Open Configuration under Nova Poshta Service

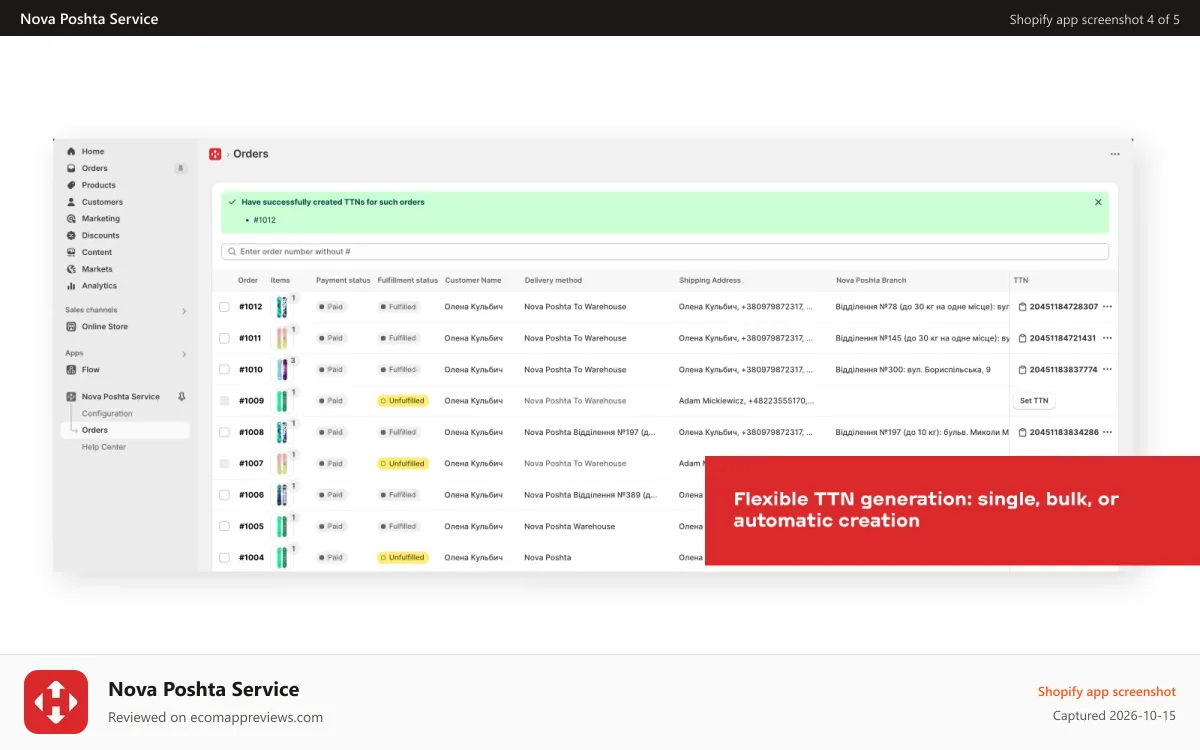click(x=107, y=414)
